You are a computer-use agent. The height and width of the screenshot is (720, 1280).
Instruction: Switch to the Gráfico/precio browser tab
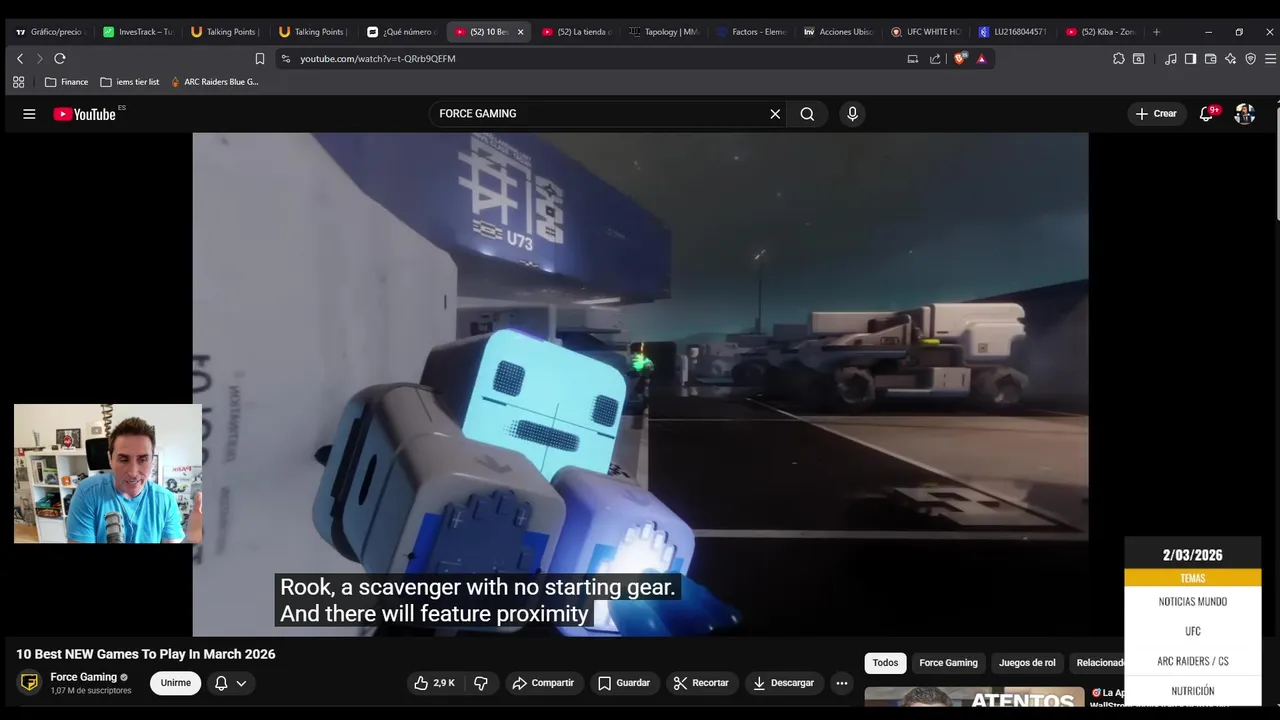50,32
